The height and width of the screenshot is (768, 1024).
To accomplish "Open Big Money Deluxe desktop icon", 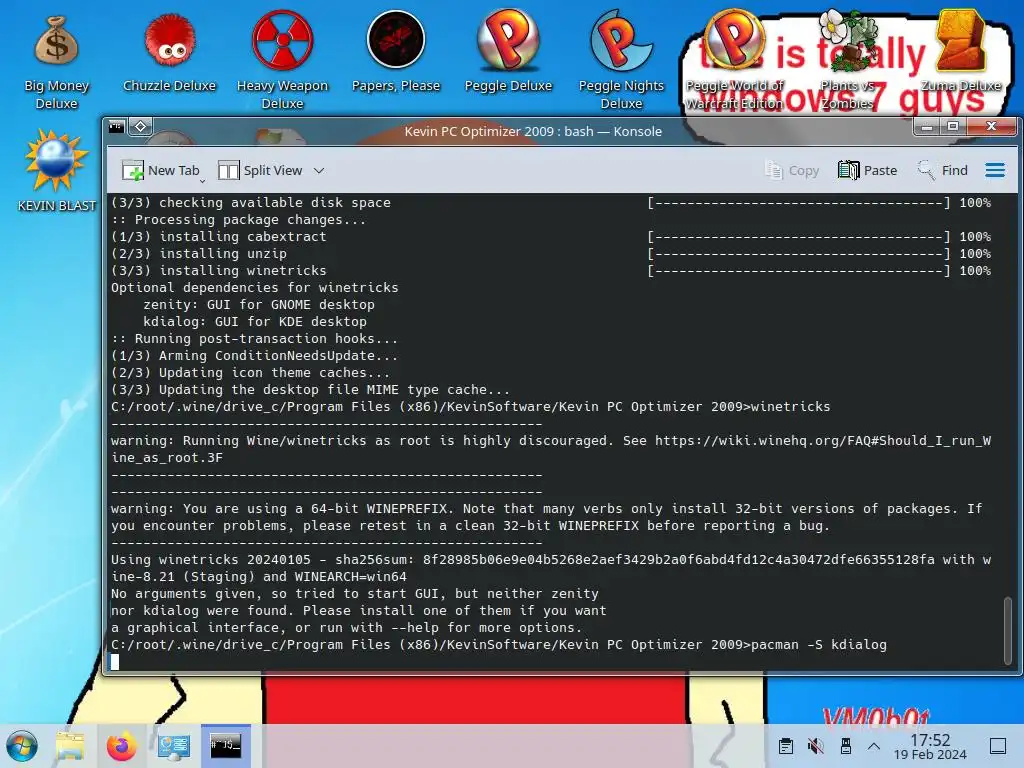I will 56,61.
